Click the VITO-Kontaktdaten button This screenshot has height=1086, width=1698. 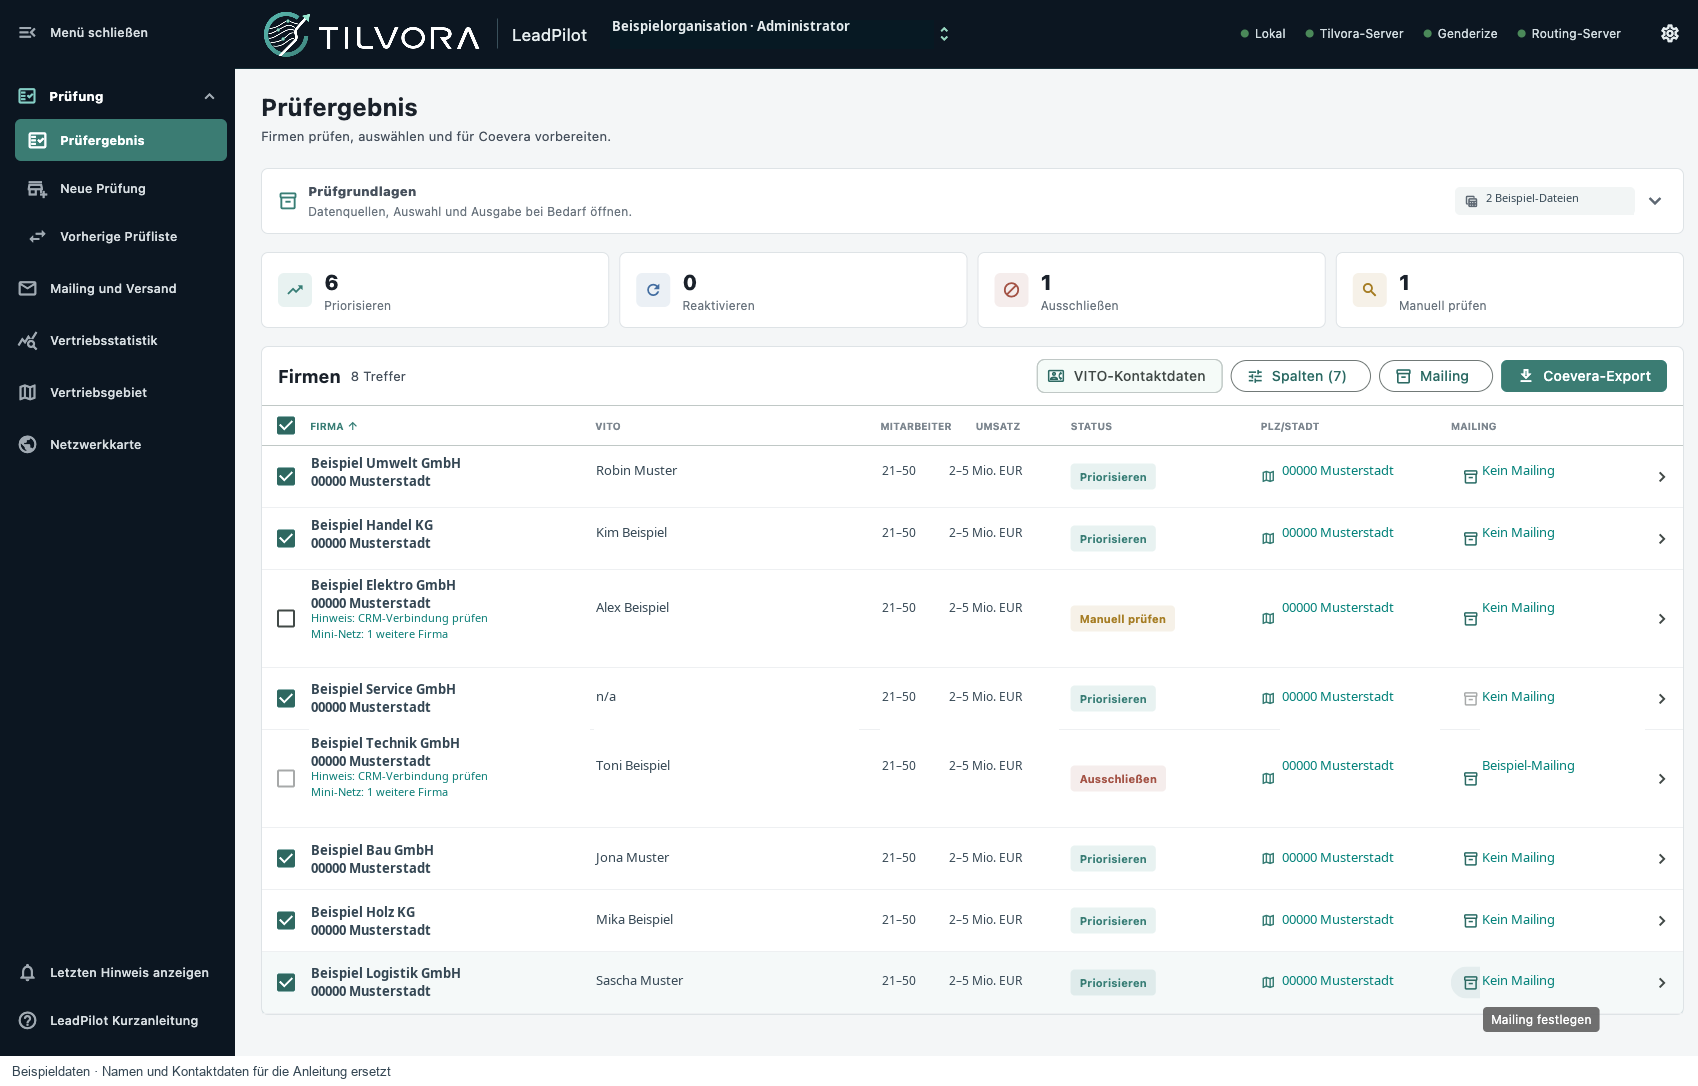(1129, 376)
